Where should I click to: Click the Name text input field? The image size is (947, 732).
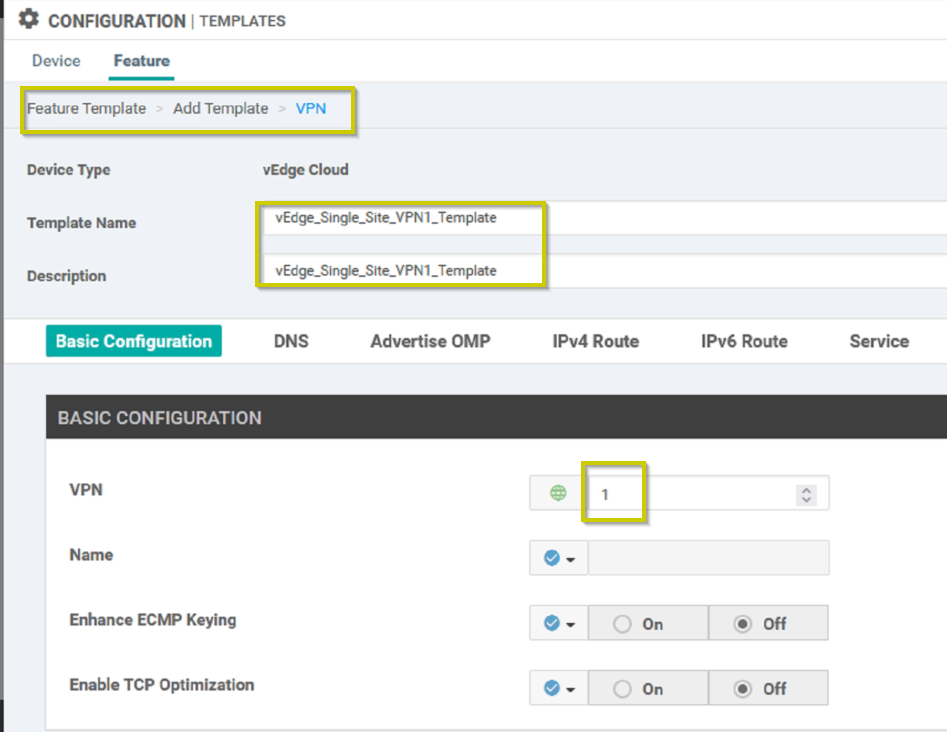708,558
